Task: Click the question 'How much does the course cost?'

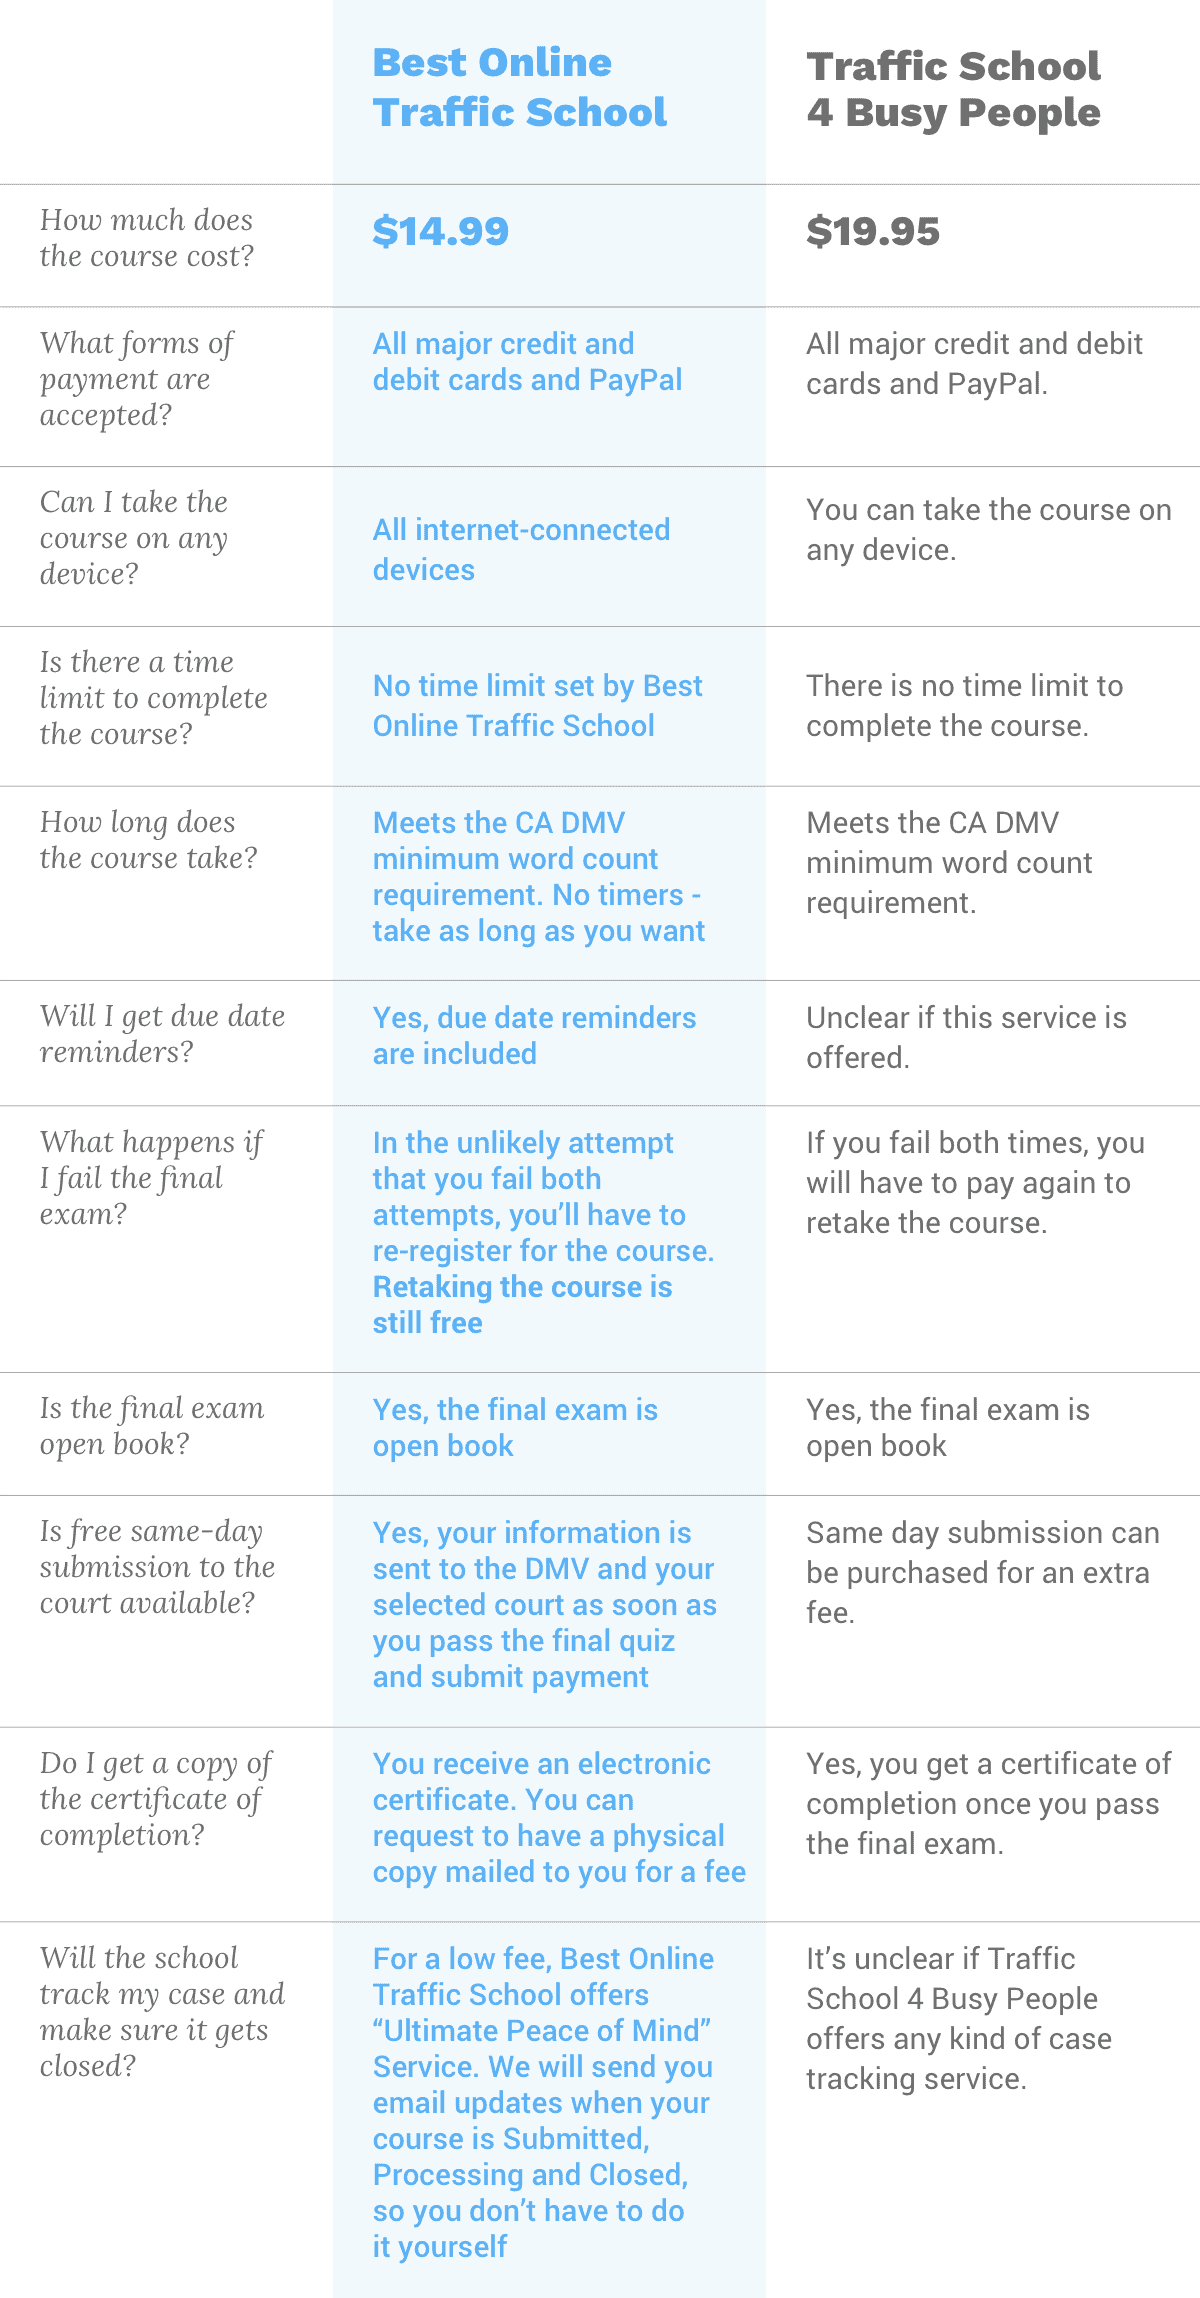Action: click(x=147, y=238)
